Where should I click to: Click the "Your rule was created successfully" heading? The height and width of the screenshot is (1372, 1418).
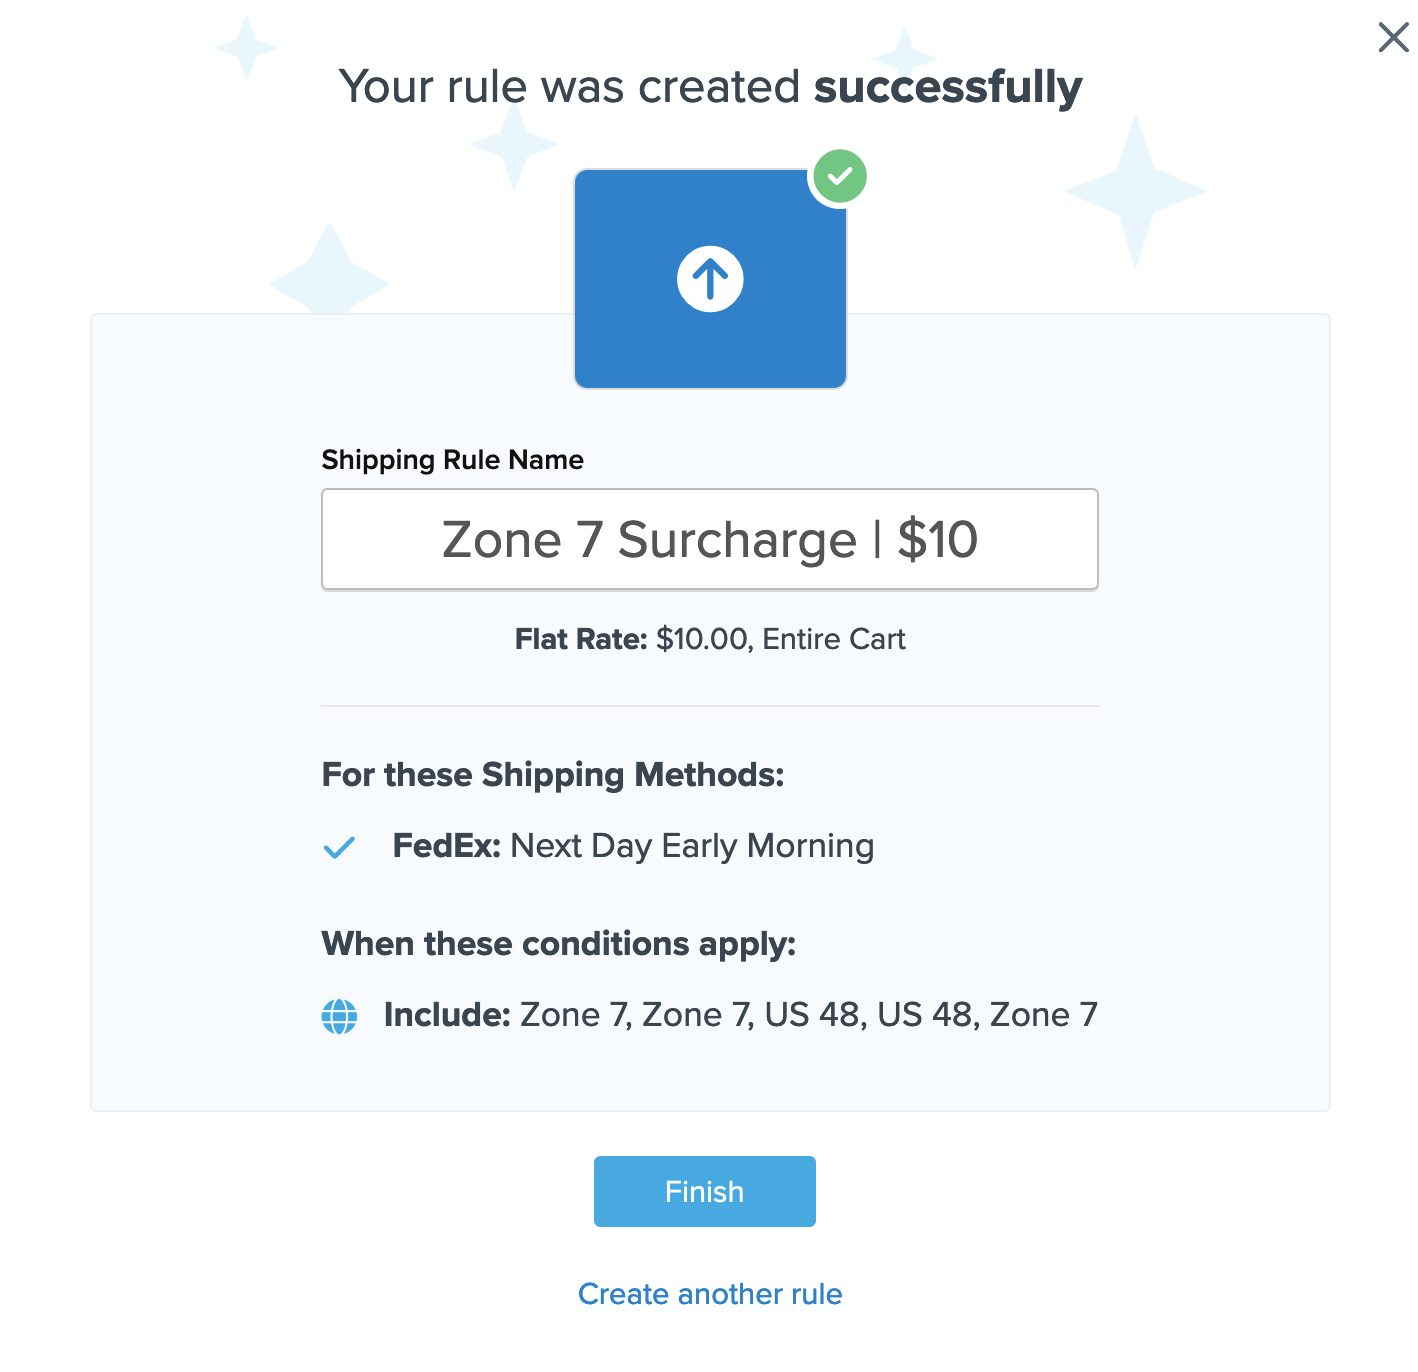click(709, 87)
